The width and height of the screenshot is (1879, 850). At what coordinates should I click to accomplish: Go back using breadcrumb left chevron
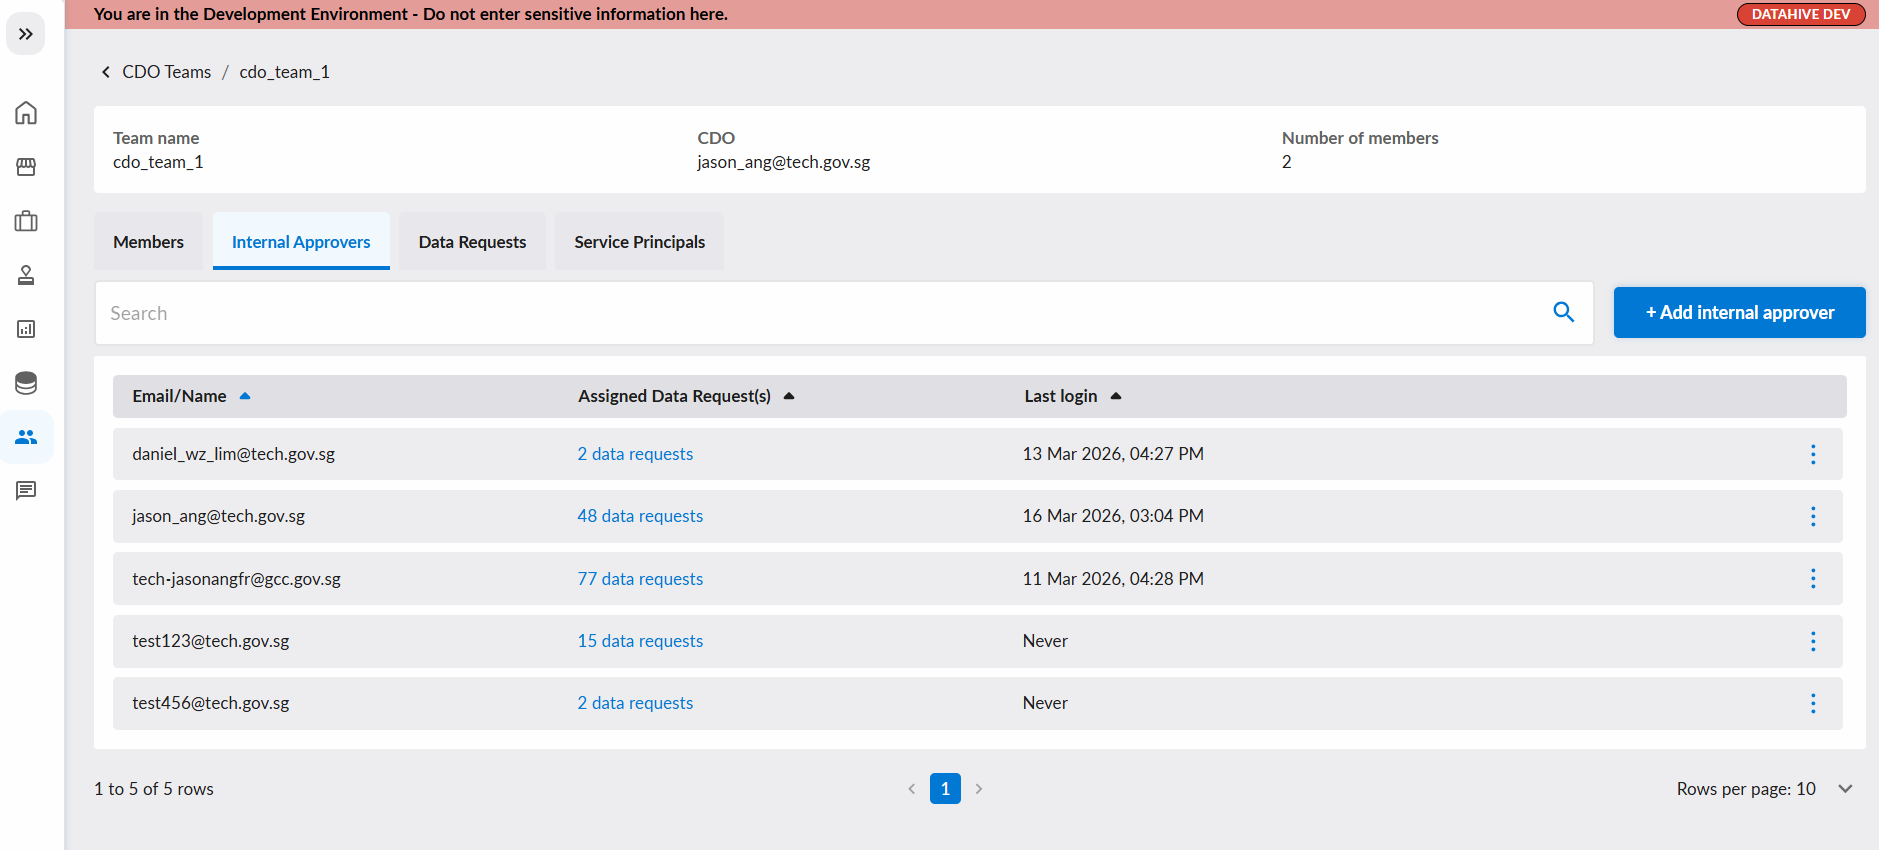click(106, 72)
